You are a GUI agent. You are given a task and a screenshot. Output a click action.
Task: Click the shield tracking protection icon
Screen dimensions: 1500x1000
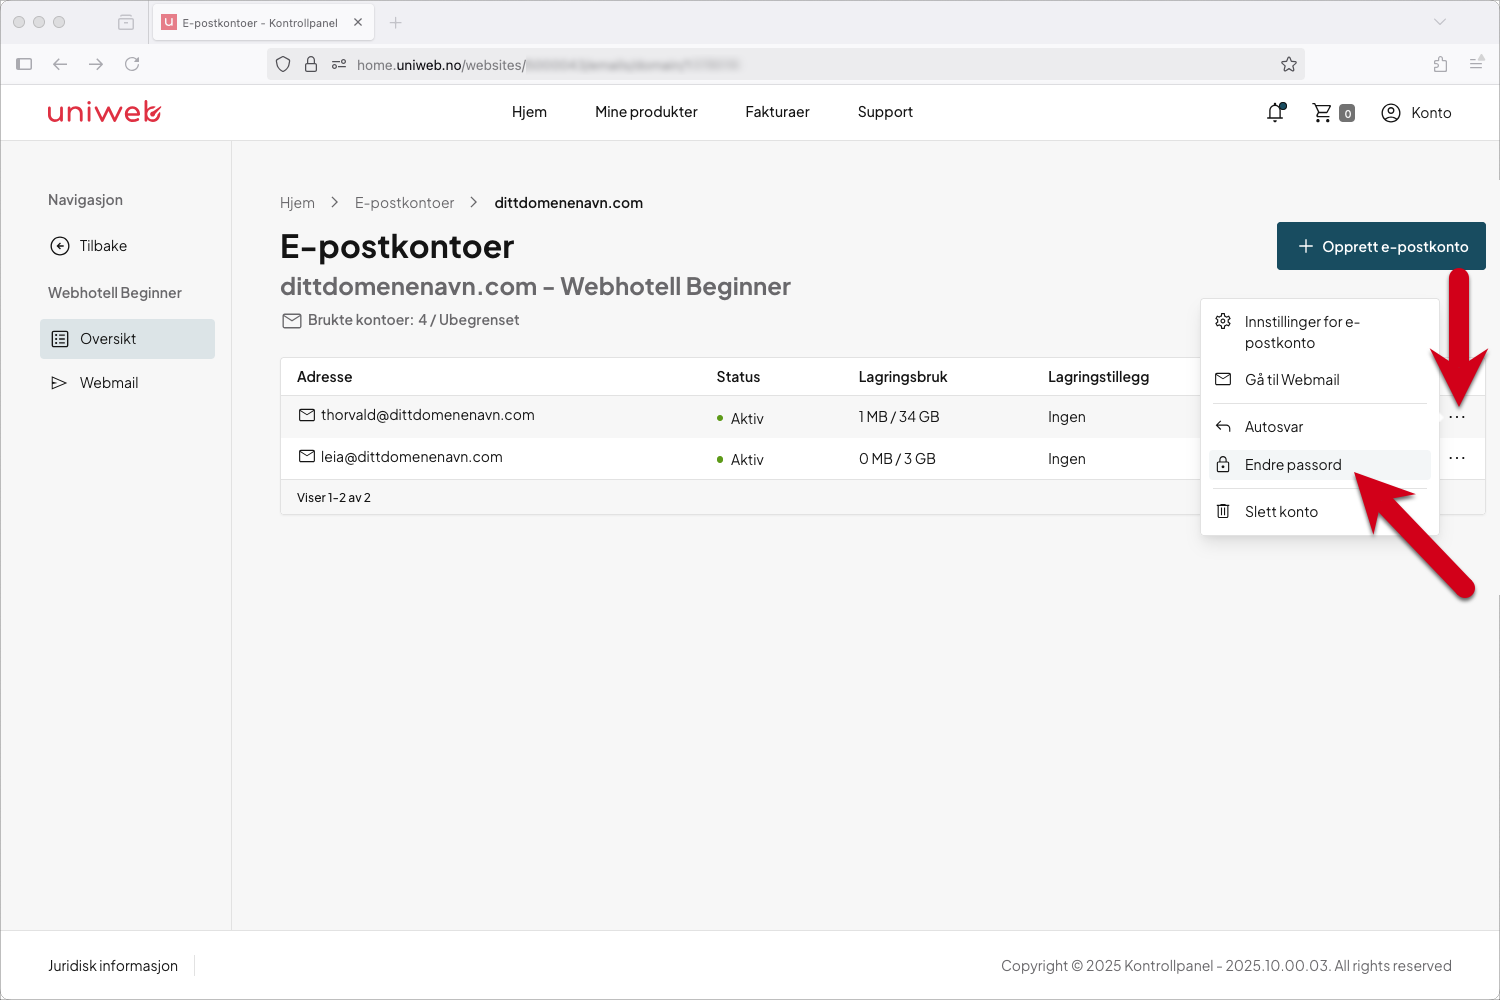283,64
